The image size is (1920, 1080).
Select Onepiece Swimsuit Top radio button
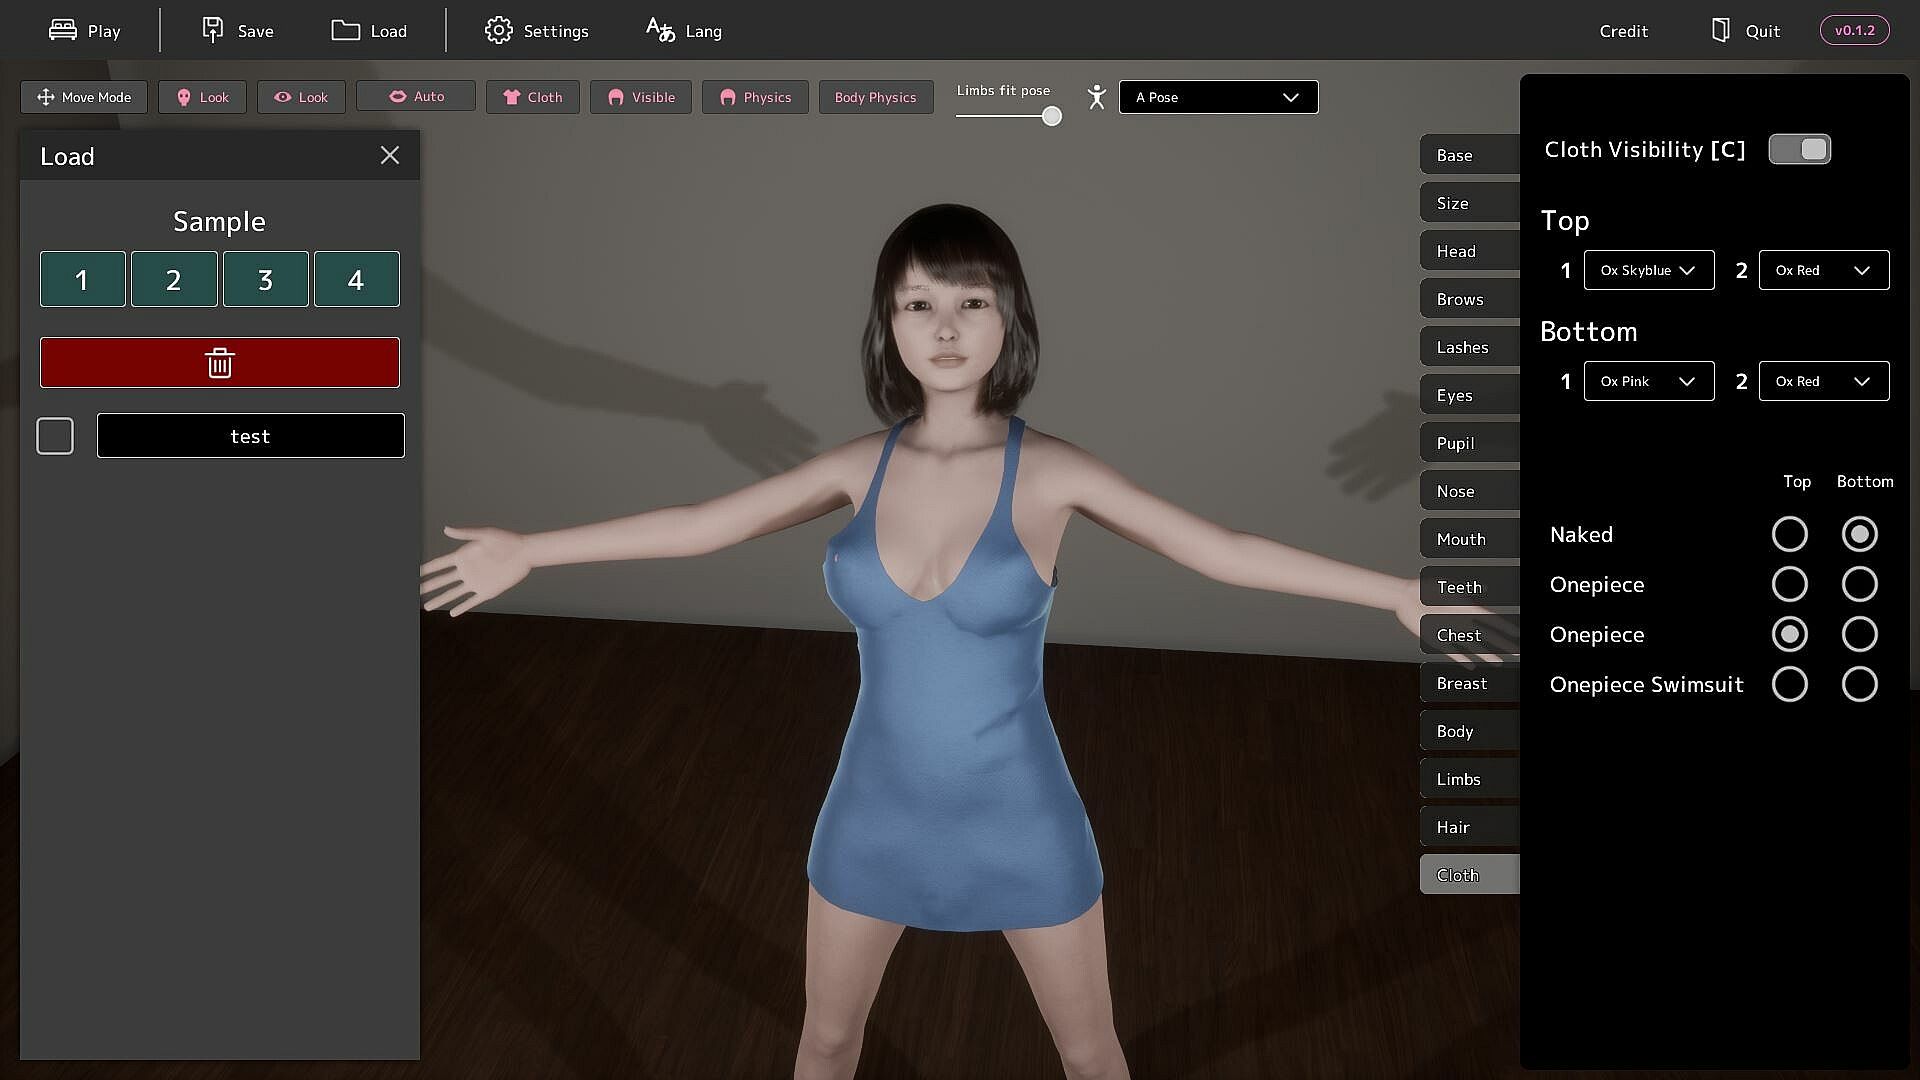pos(1789,684)
